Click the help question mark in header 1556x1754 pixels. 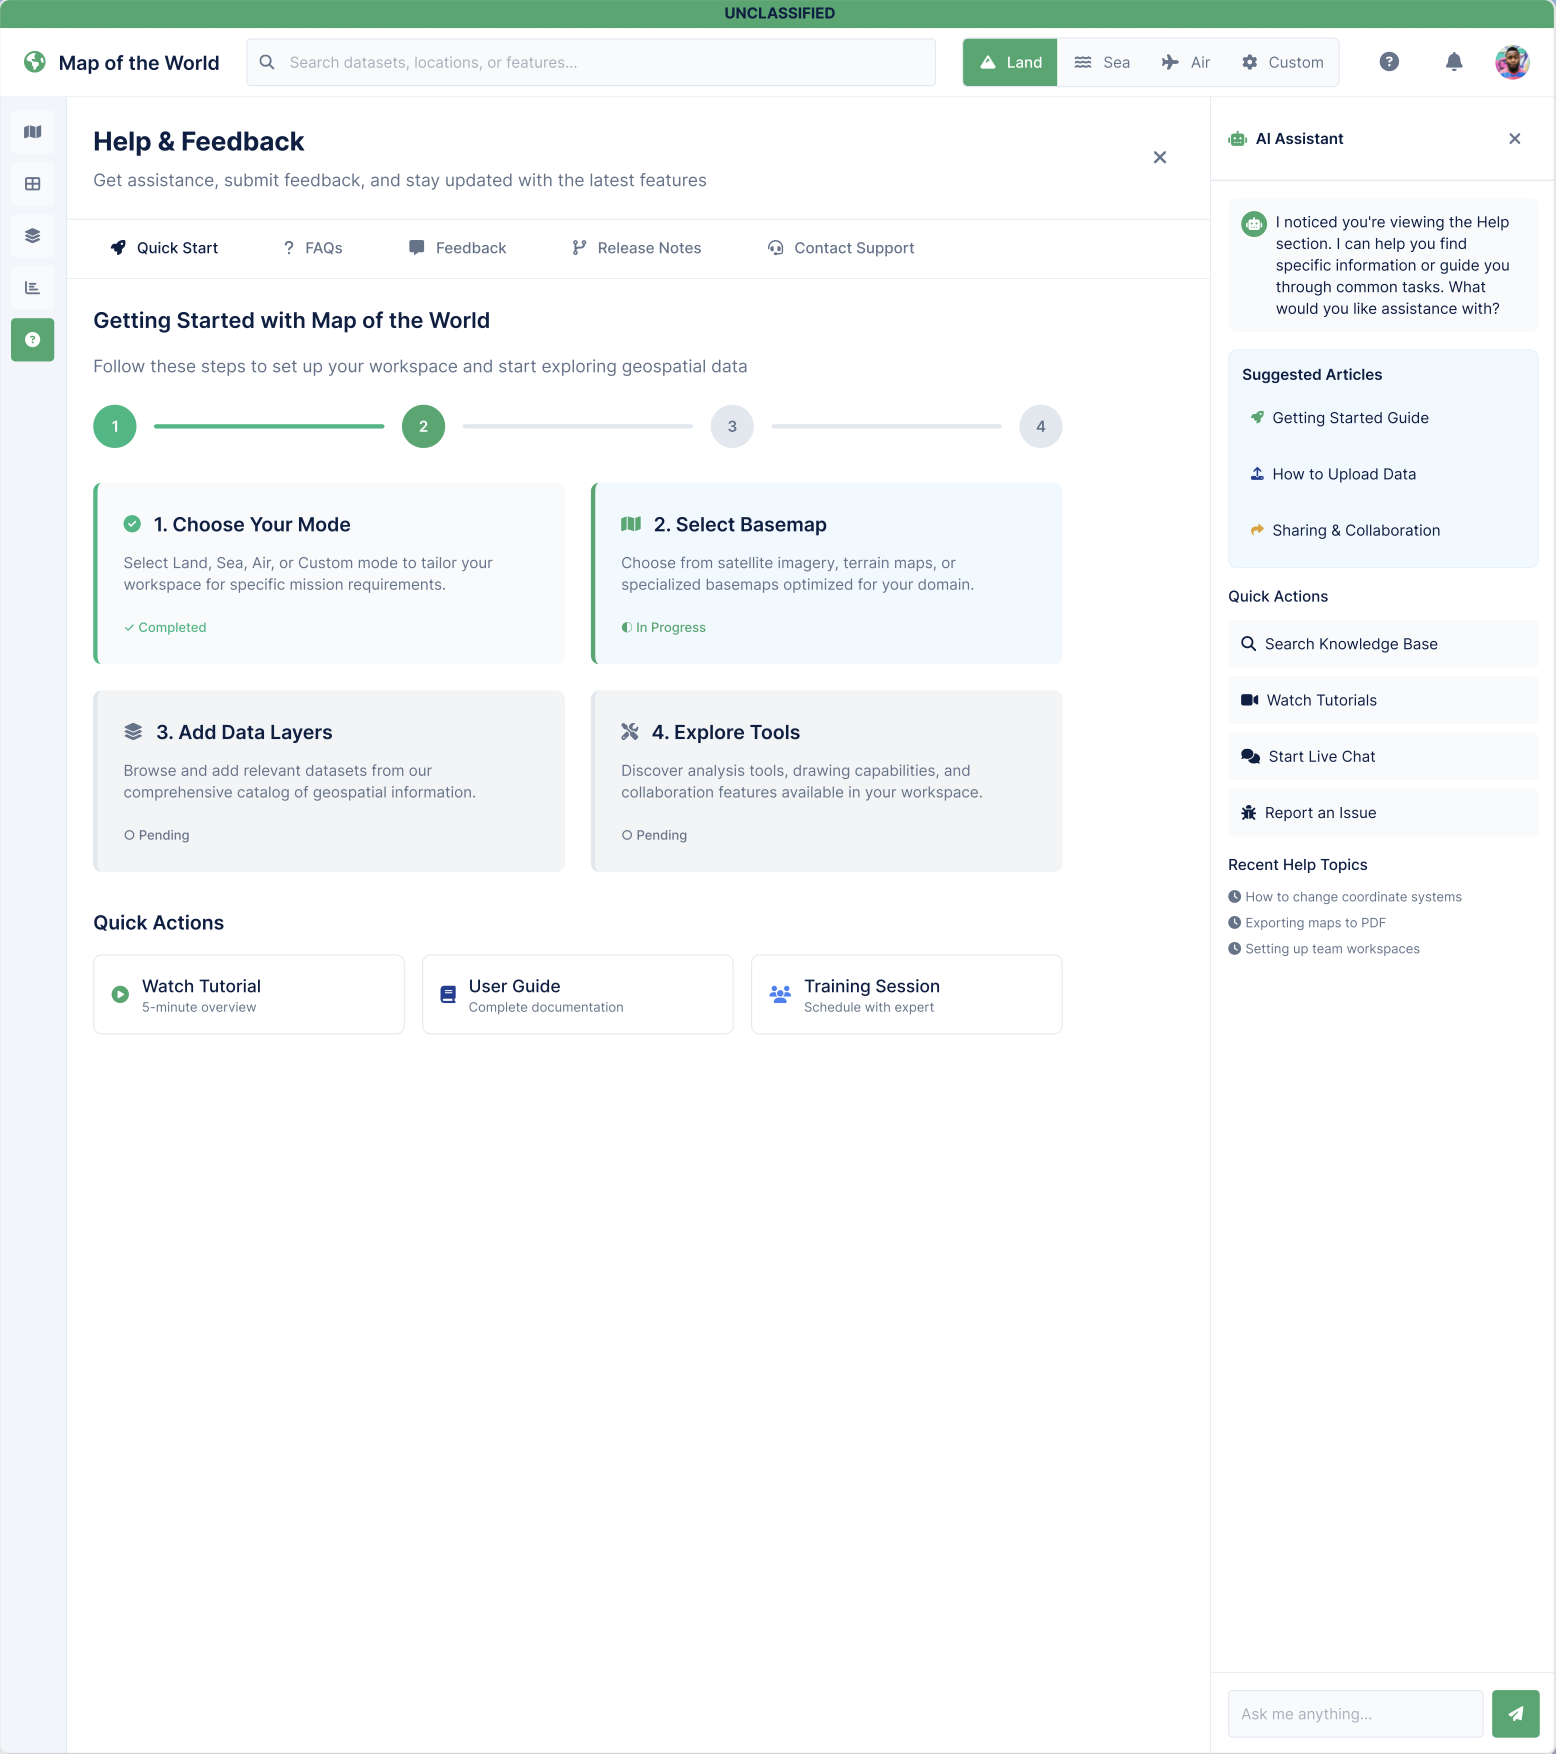1389,62
